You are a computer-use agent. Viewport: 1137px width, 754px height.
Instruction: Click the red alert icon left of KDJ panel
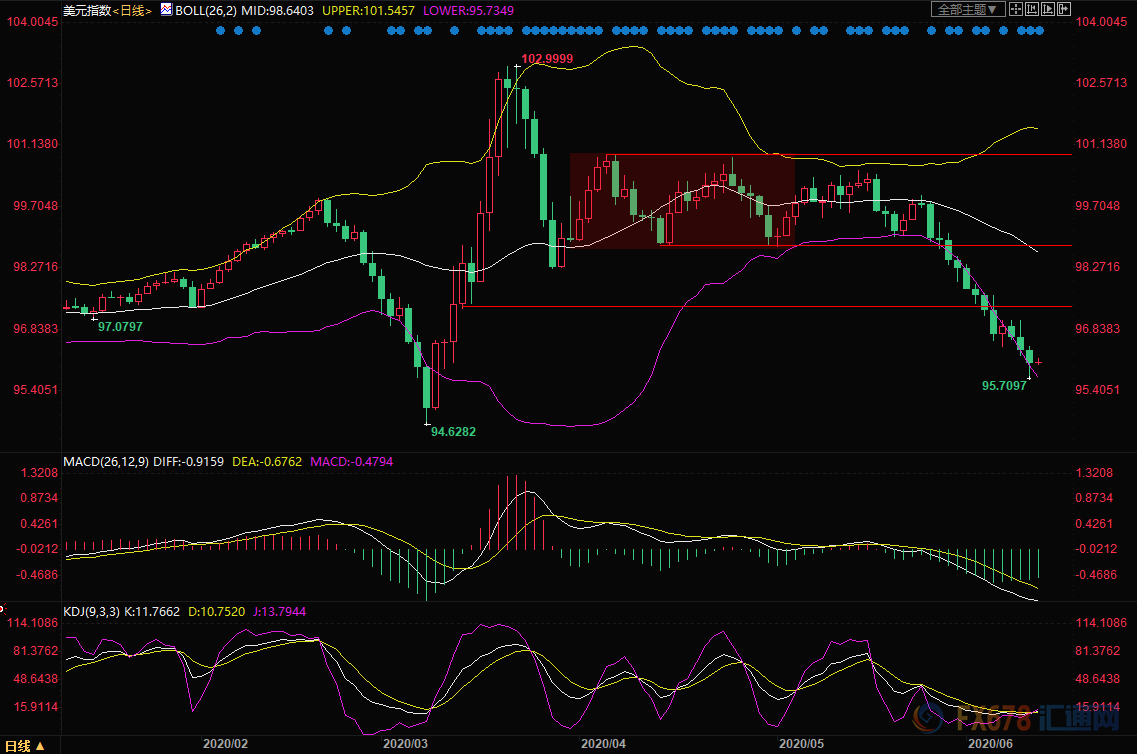pos(3,607)
